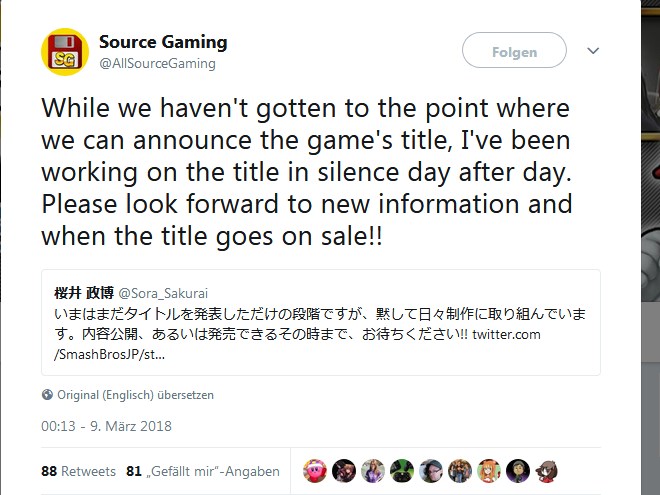Open the tweet timestamp 00:13 - 9. März 2018
Viewport: 660px width, 495px height.
(x=106, y=426)
